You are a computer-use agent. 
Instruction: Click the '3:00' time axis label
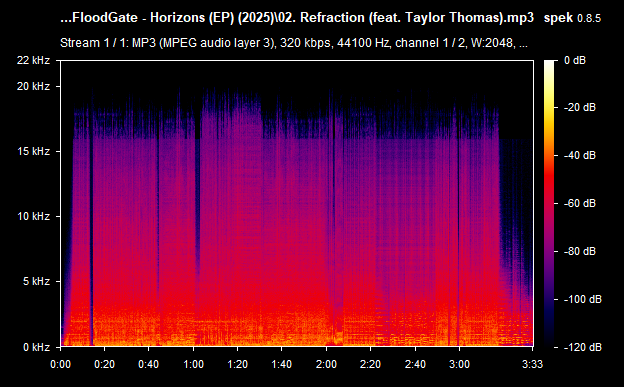[459, 364]
